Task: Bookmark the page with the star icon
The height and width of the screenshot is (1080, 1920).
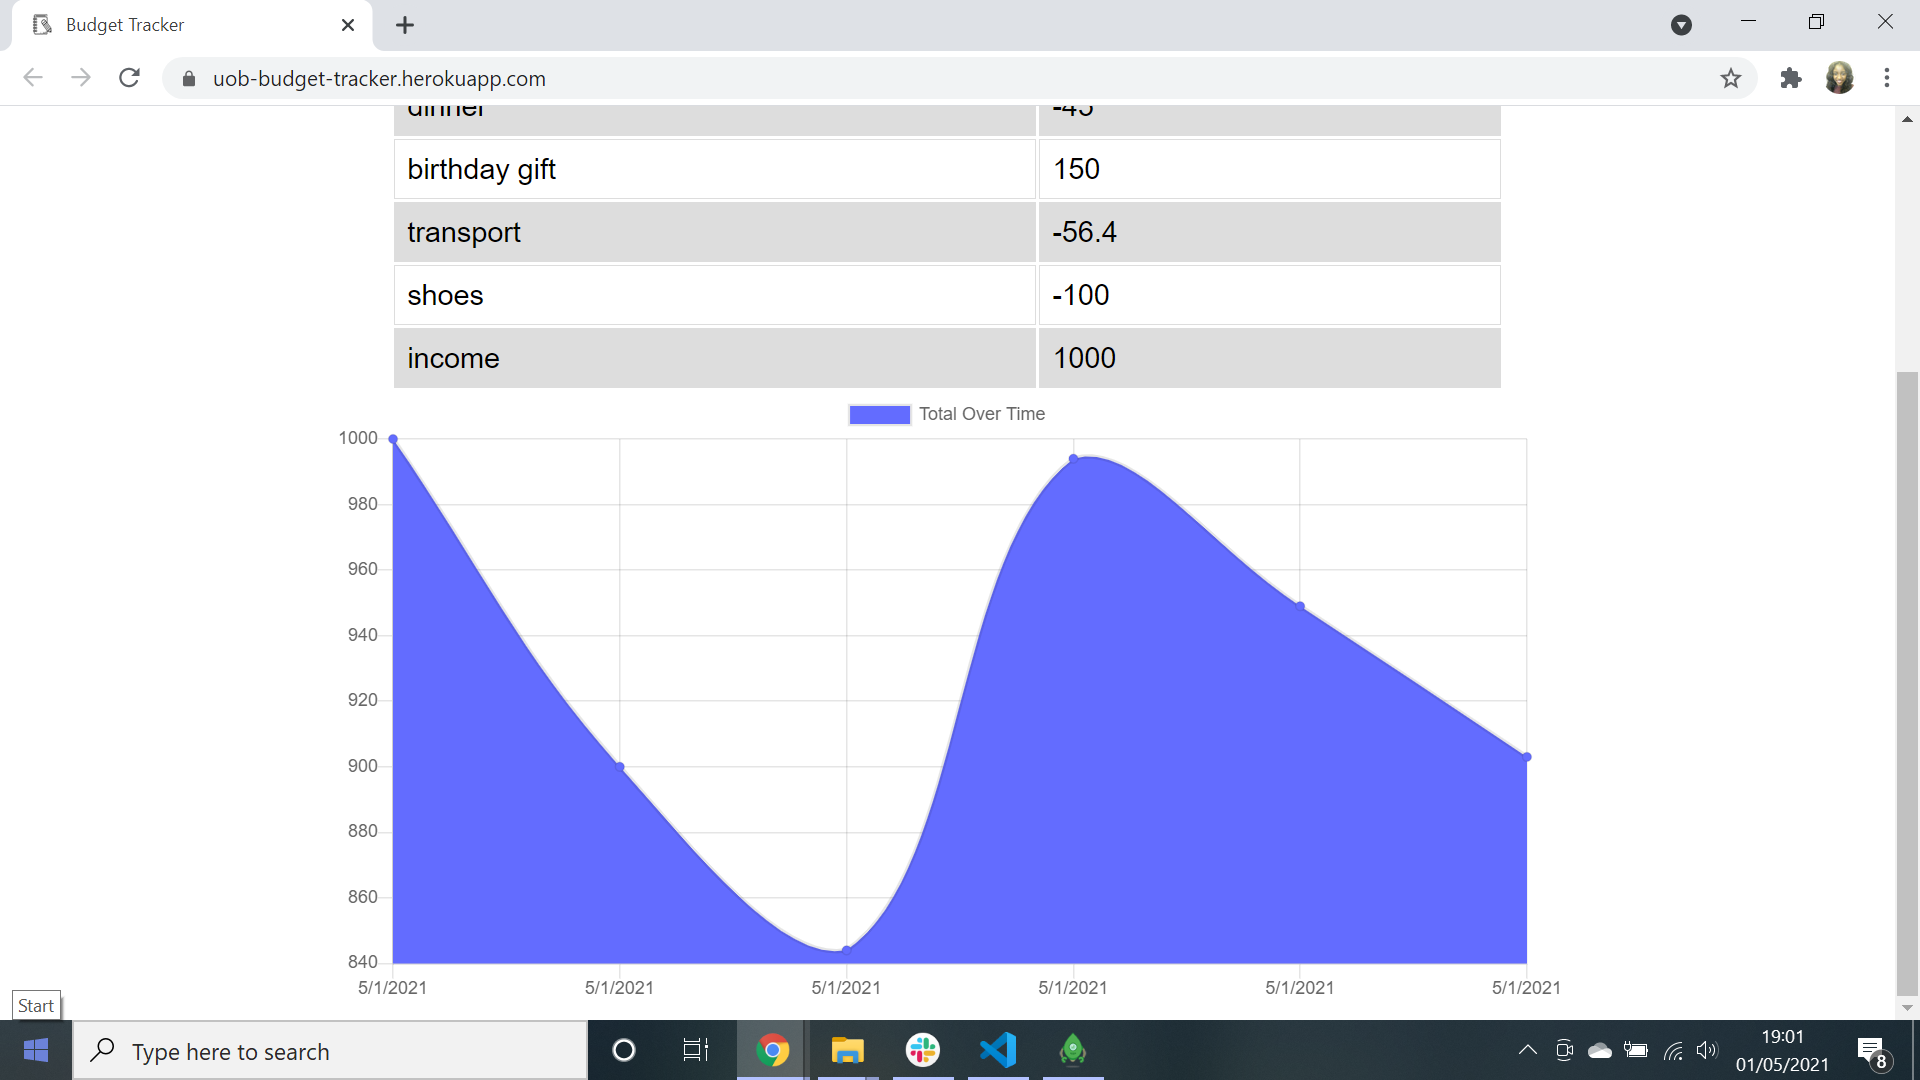Action: pos(1731,78)
